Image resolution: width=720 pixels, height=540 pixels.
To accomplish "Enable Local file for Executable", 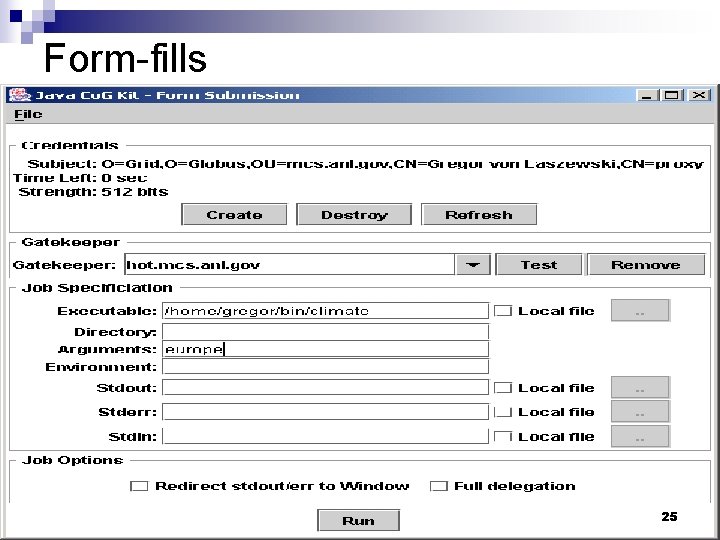I will [x=503, y=311].
